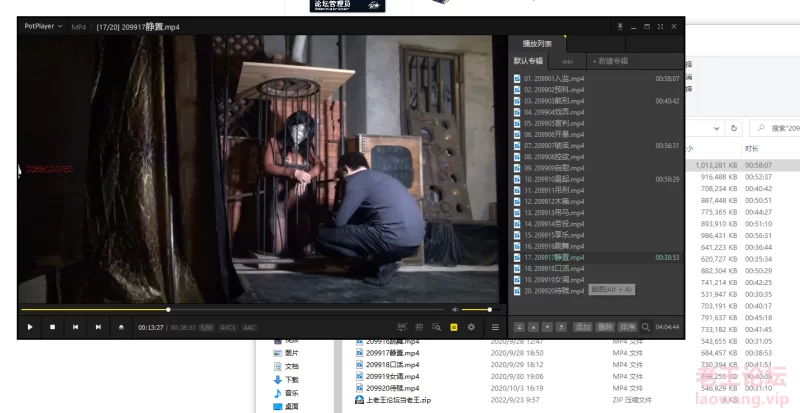This screenshot has width=800, height=413.
Task: Click the 删除 delete button in playlist
Action: pyautogui.click(x=605, y=327)
